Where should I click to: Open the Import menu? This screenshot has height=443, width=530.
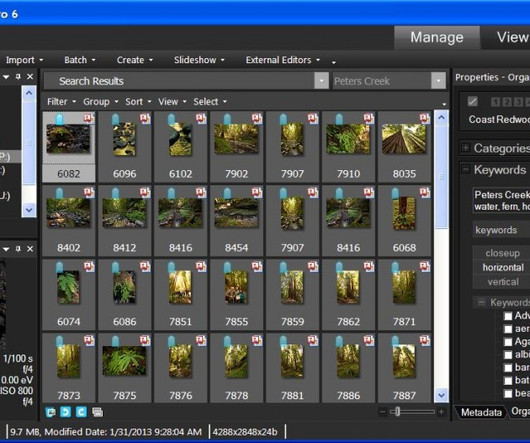click(x=24, y=60)
